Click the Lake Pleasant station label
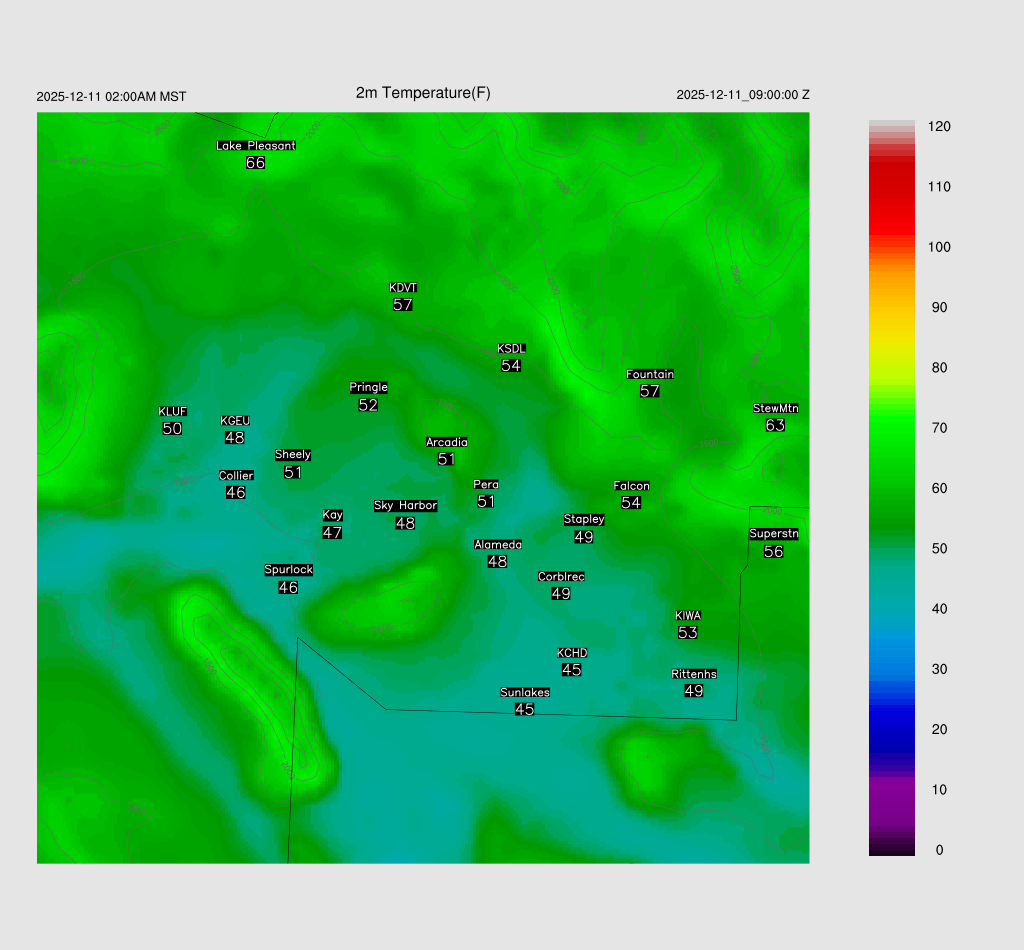This screenshot has height=950, width=1024. [x=256, y=146]
